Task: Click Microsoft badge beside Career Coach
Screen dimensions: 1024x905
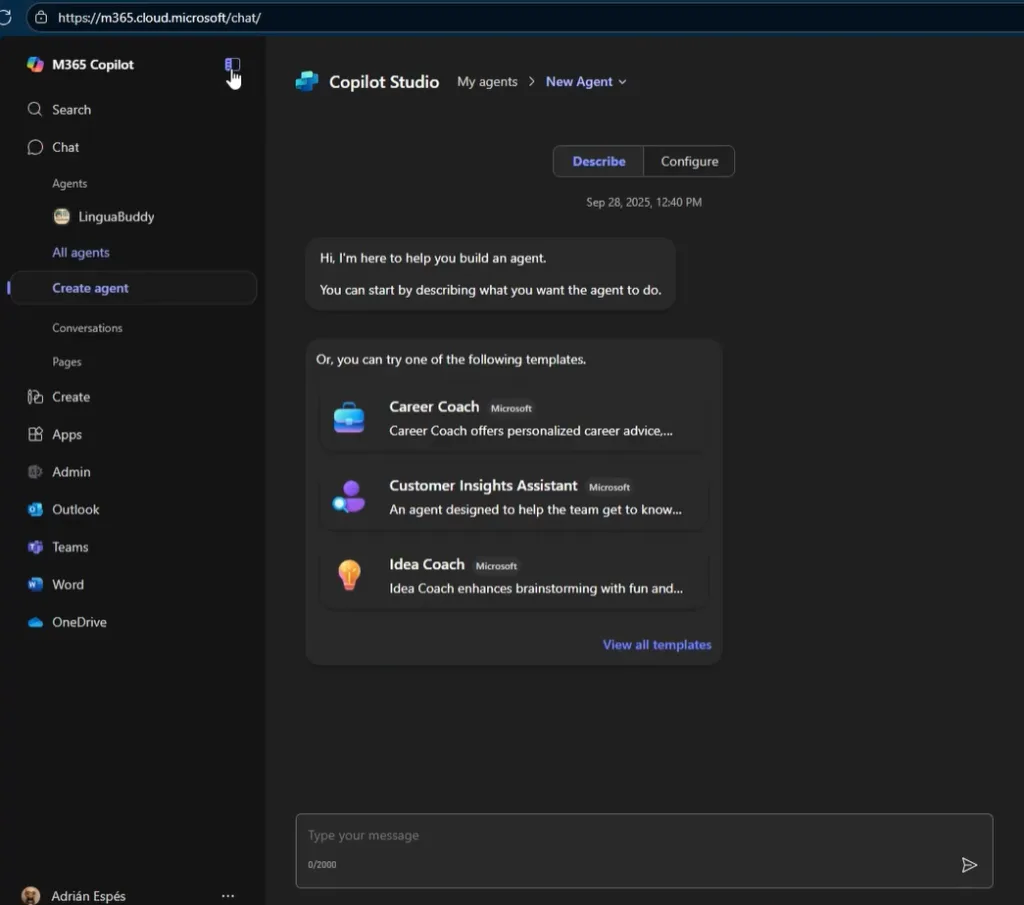Action: 511,408
